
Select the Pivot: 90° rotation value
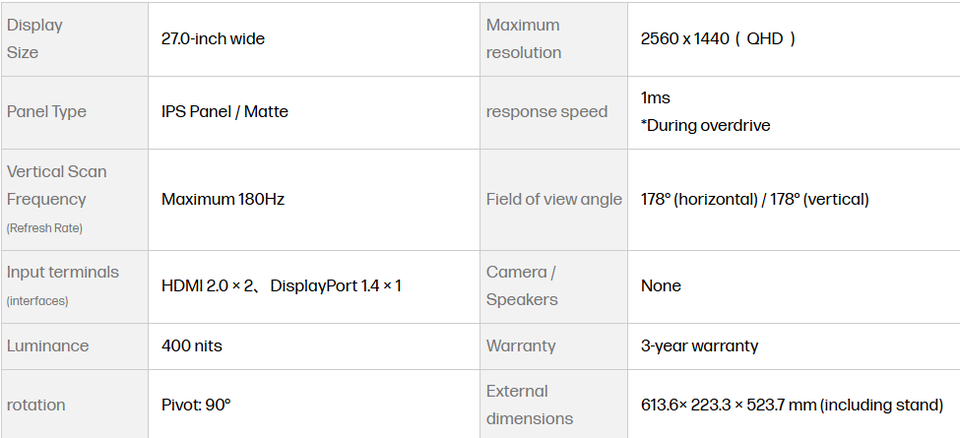coord(196,405)
